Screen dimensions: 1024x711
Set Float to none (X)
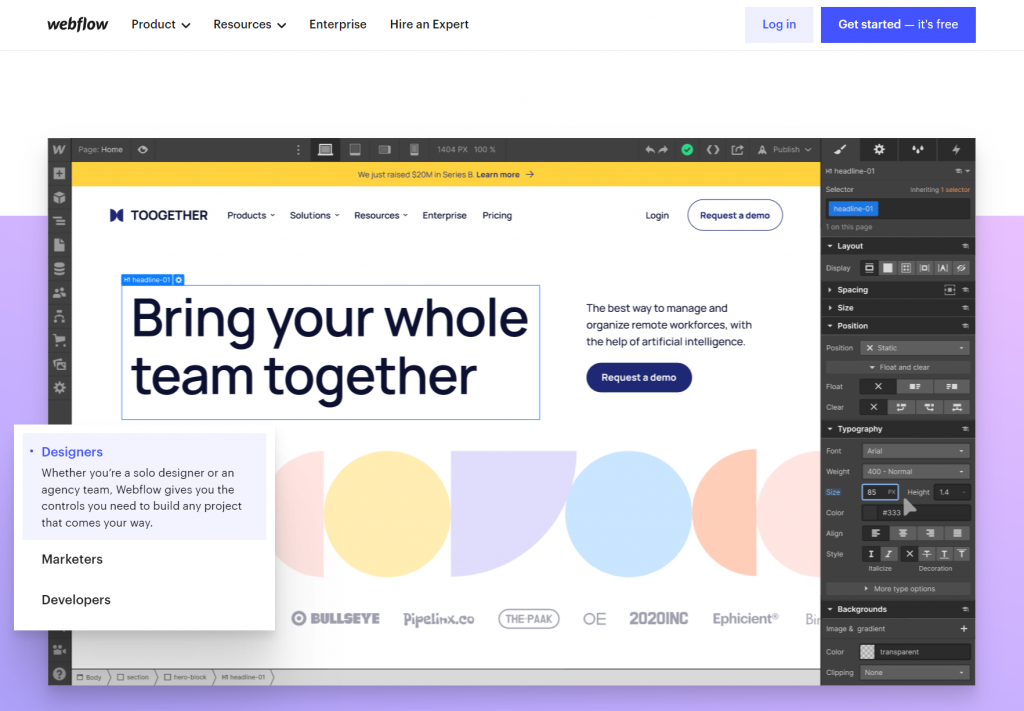pos(878,387)
